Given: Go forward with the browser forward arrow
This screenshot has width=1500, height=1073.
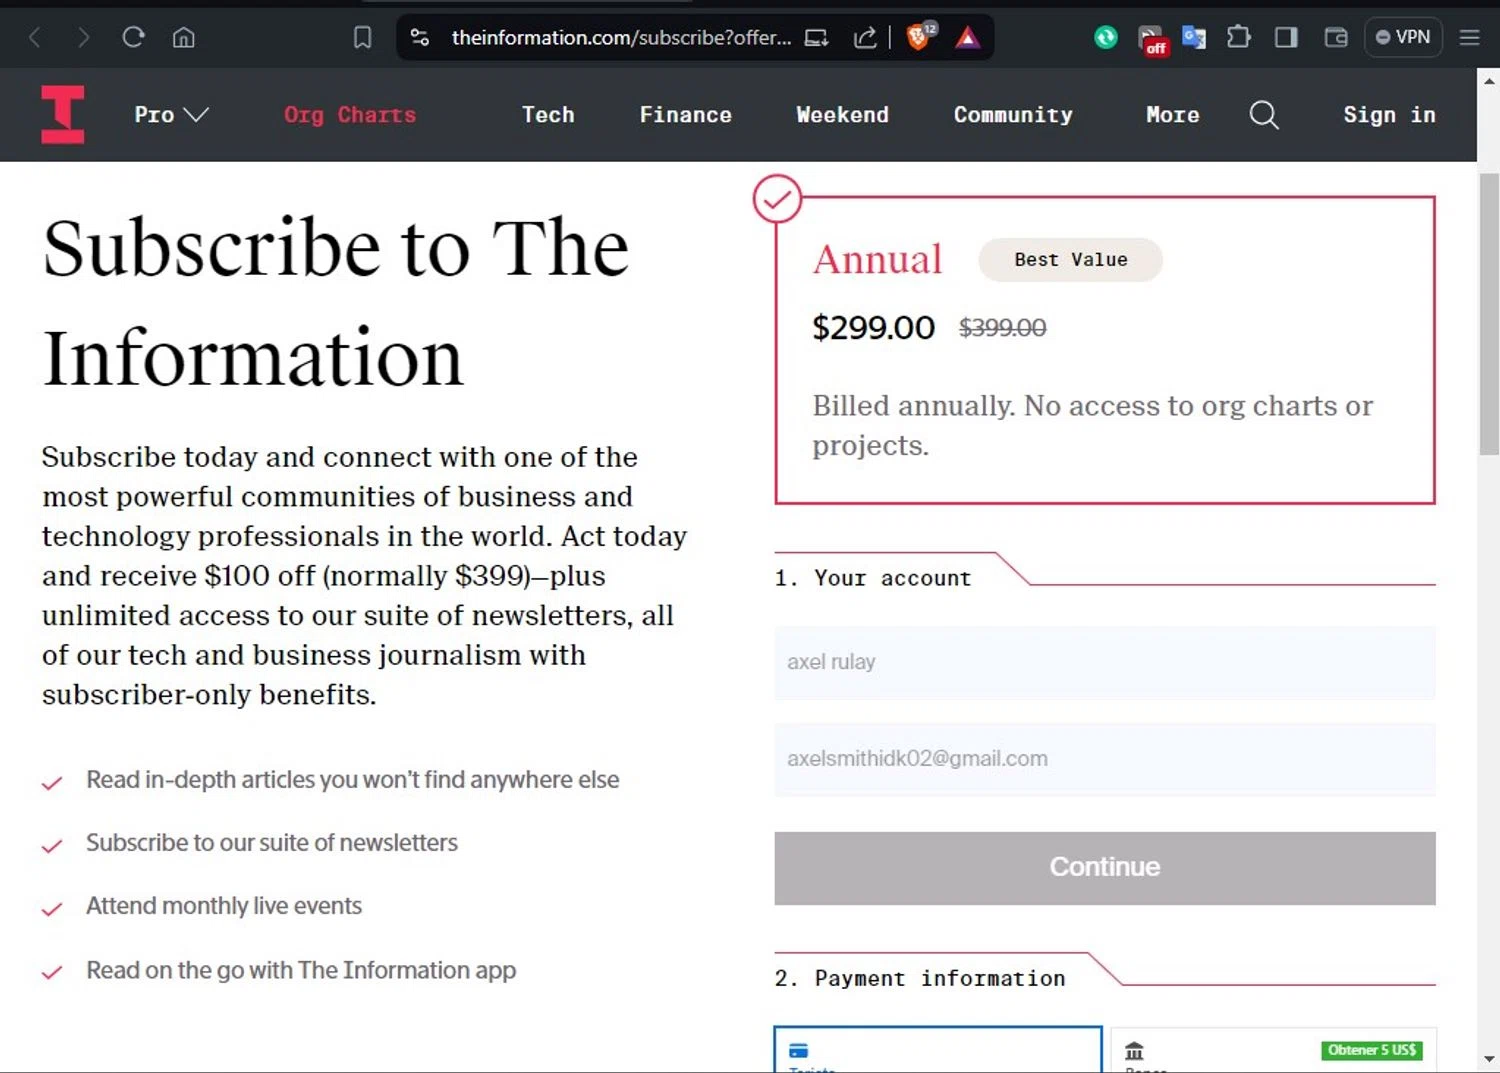Looking at the screenshot, I should [84, 38].
